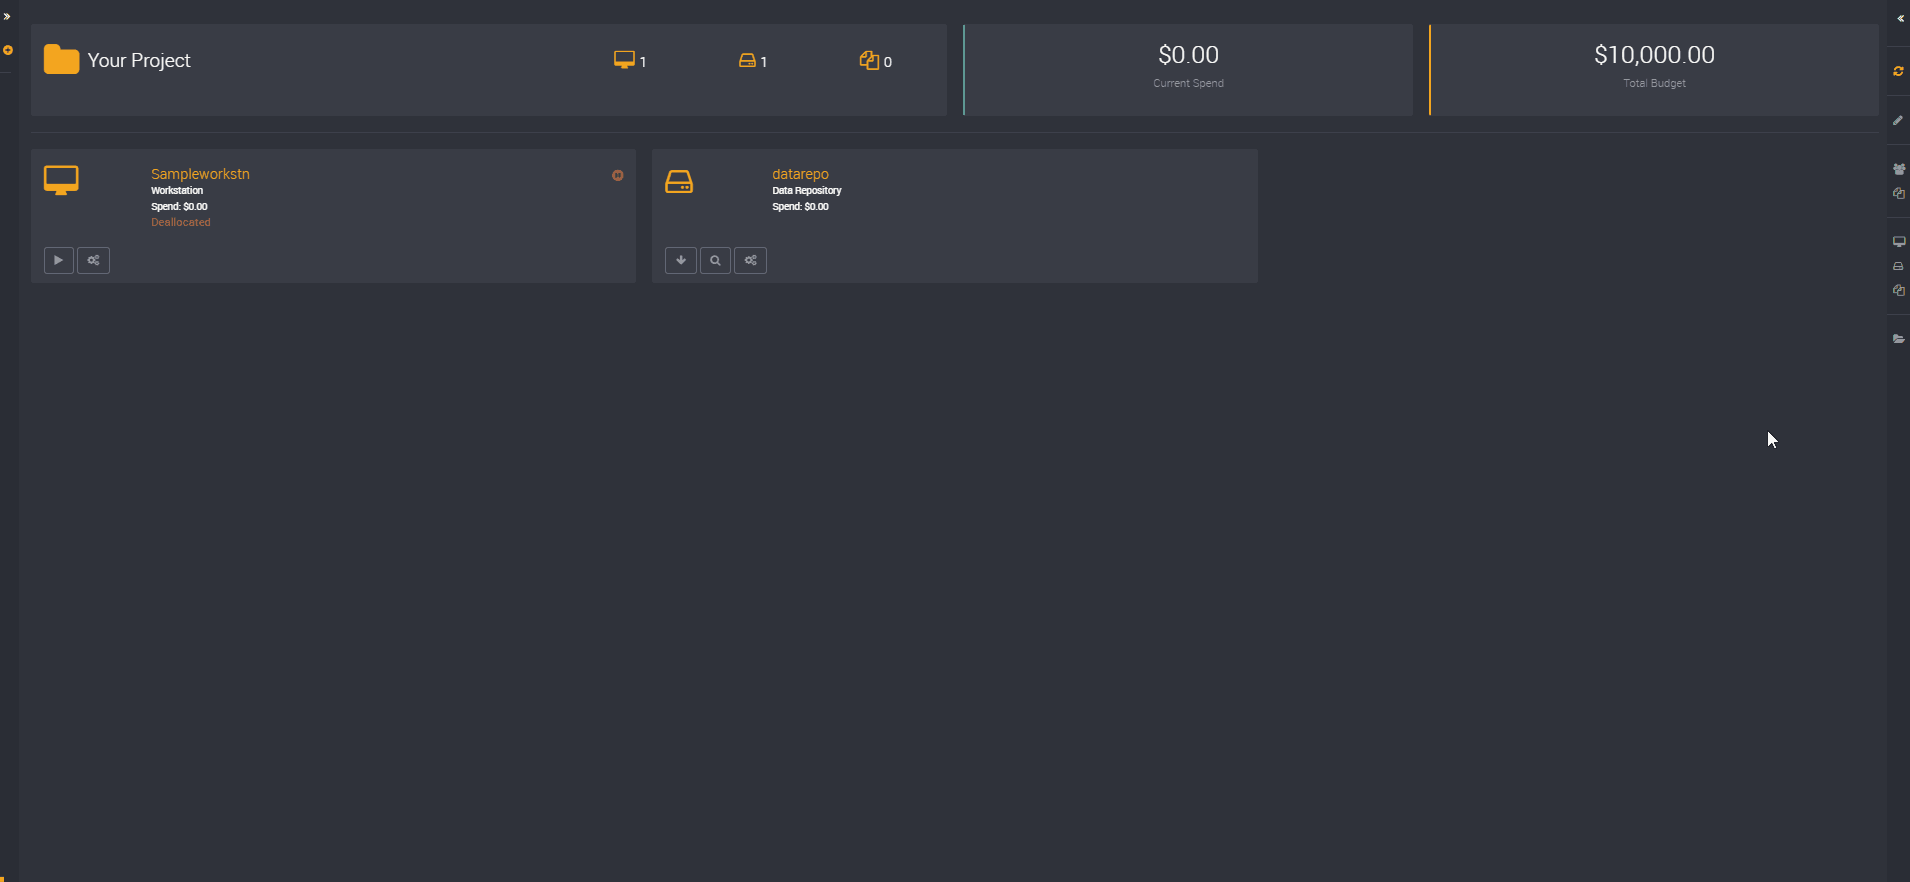Click the copy icon below drive icon in sidebar
The width and height of the screenshot is (1910, 882).
[1899, 290]
